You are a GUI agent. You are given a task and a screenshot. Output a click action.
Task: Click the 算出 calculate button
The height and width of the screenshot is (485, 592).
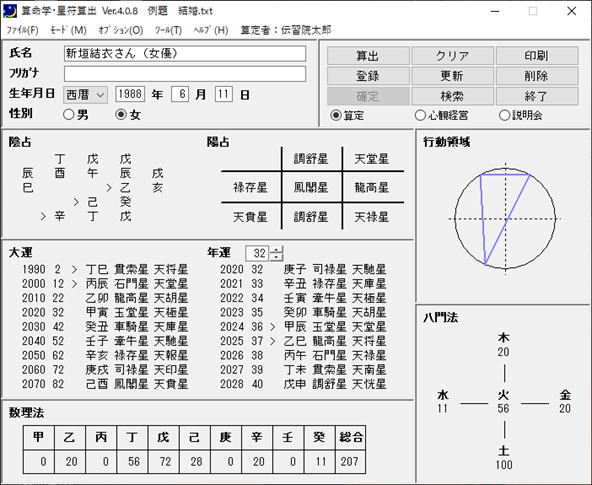pos(368,56)
